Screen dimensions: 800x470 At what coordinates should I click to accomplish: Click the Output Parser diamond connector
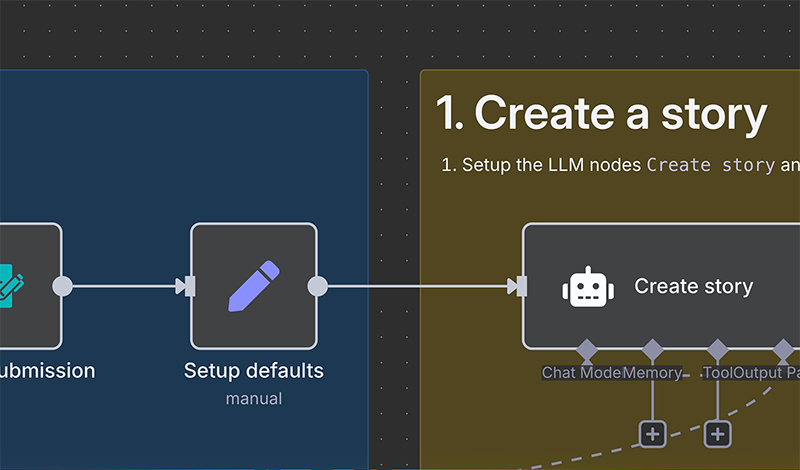(783, 351)
